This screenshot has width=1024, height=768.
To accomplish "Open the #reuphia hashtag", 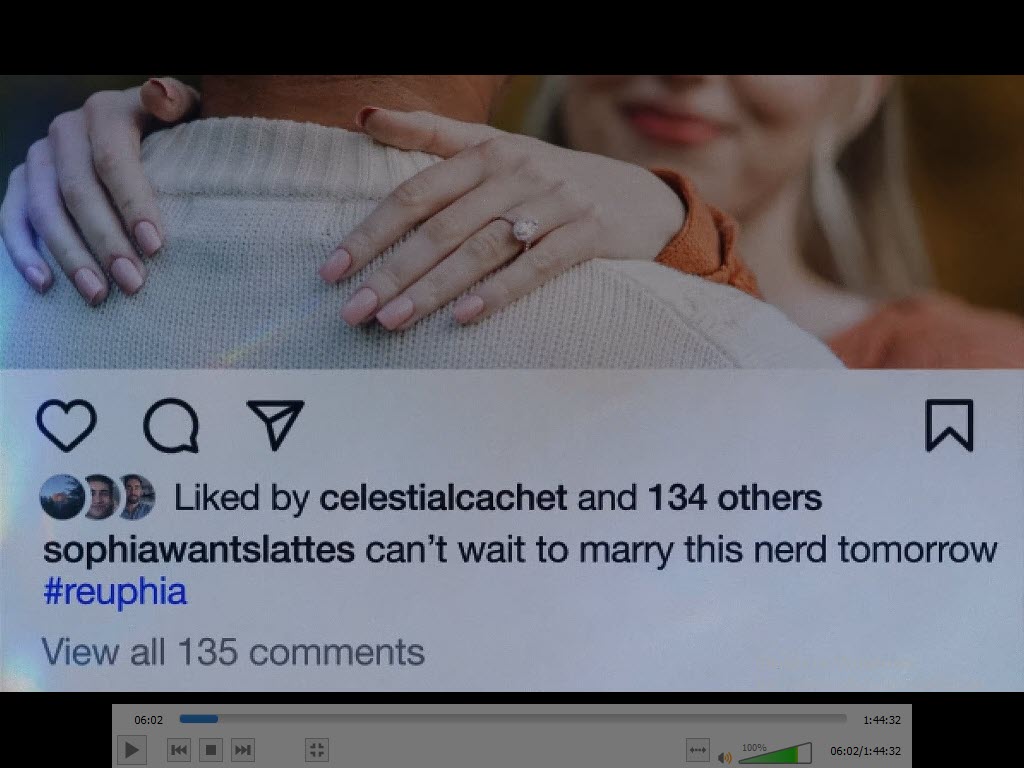I will pyautogui.click(x=115, y=592).
